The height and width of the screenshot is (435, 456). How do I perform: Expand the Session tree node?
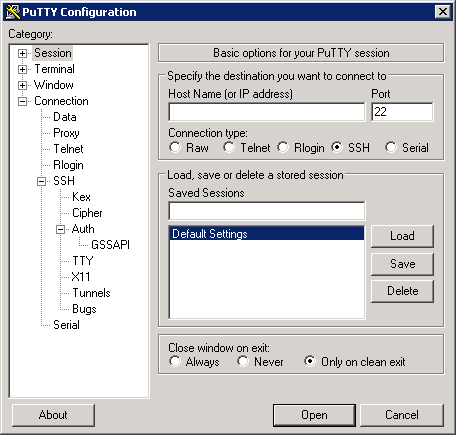22,53
